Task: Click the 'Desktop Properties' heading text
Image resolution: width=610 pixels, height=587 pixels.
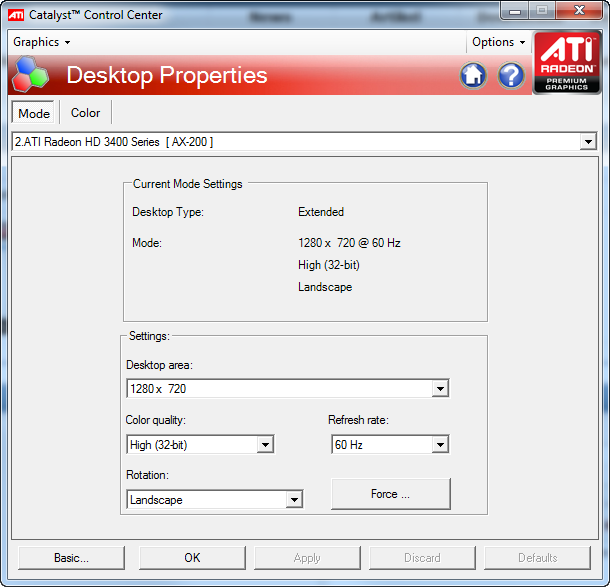Action: coord(167,75)
